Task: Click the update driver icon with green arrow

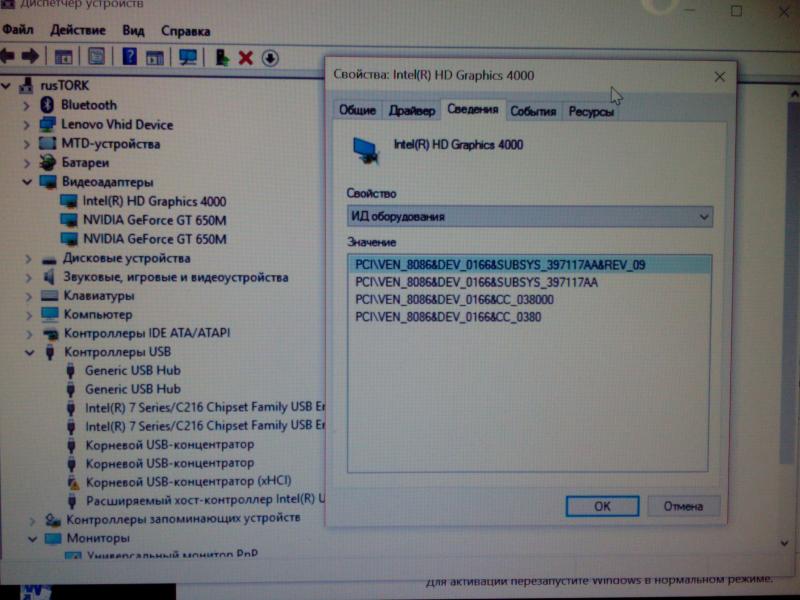Action: (x=222, y=58)
